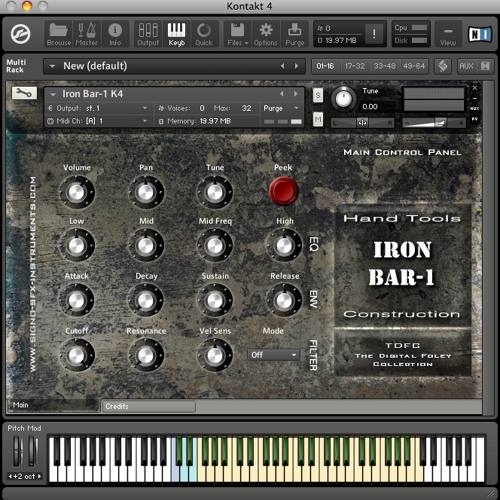Toggle the PV button in instrument header

(475, 119)
